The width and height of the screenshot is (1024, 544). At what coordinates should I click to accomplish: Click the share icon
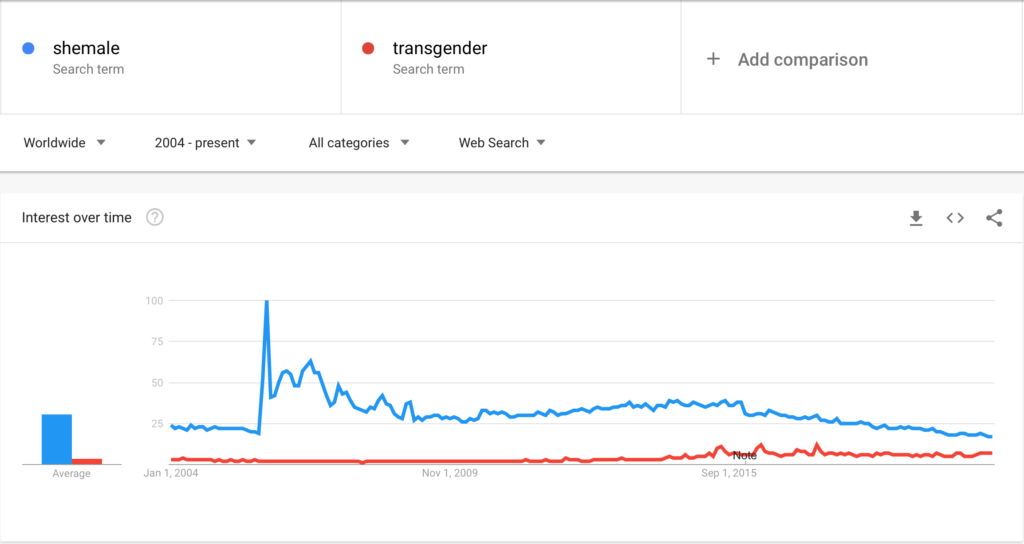pyautogui.click(x=994, y=218)
